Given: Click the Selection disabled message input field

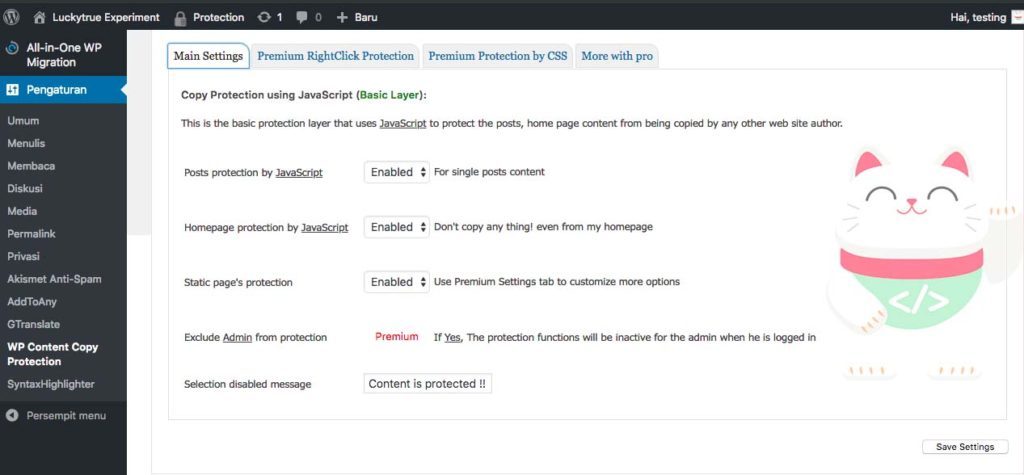Looking at the screenshot, I should [427, 384].
